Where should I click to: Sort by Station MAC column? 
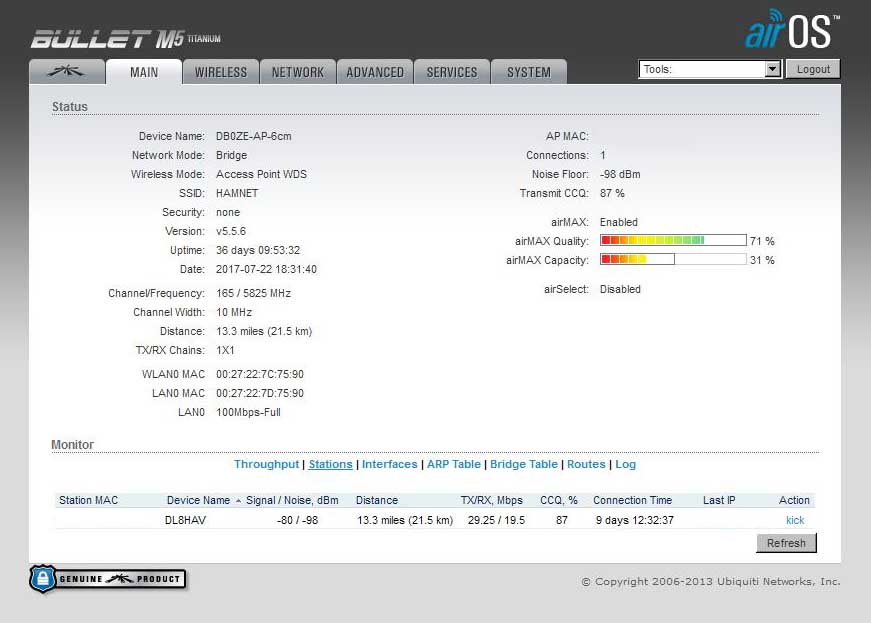[88, 500]
